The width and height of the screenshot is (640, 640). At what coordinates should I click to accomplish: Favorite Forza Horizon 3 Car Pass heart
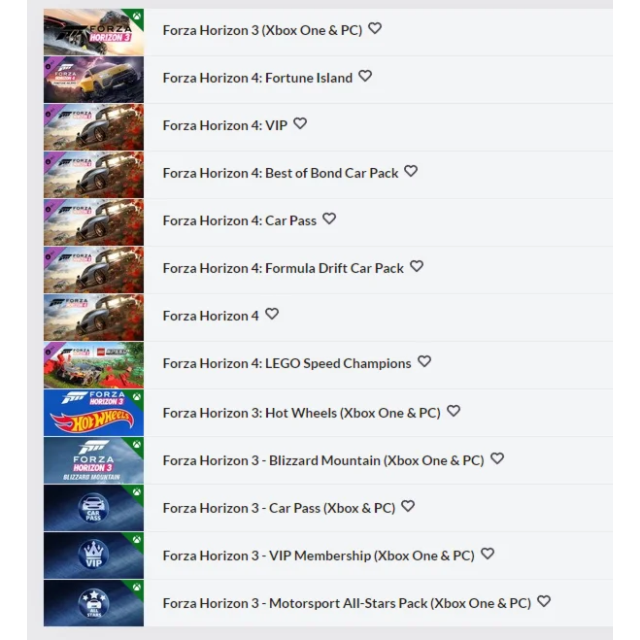pos(408,506)
